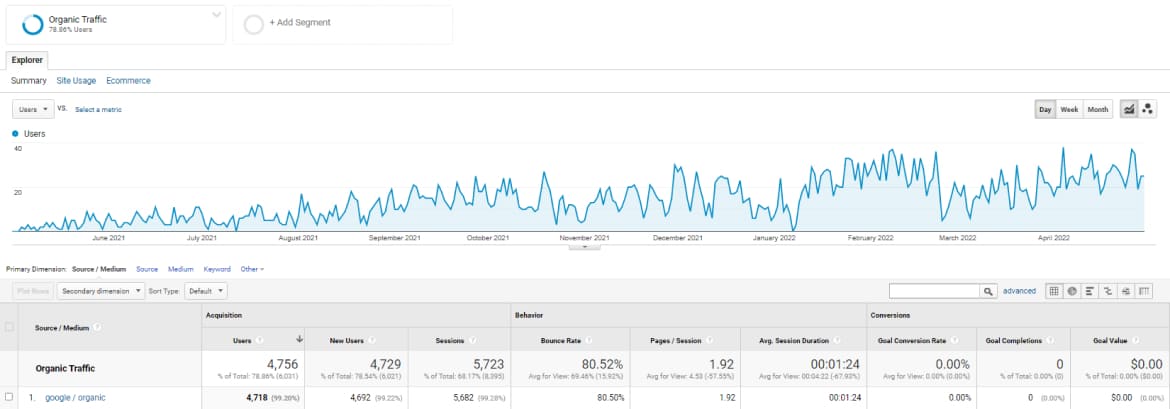Select the Week graph interval
The height and width of the screenshot is (409, 1170).
coord(1069,109)
